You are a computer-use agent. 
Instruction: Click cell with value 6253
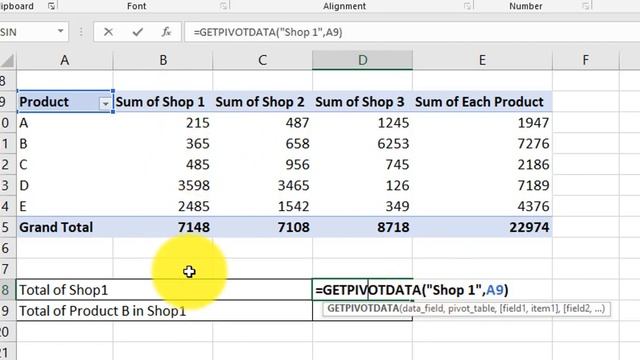tap(362, 144)
